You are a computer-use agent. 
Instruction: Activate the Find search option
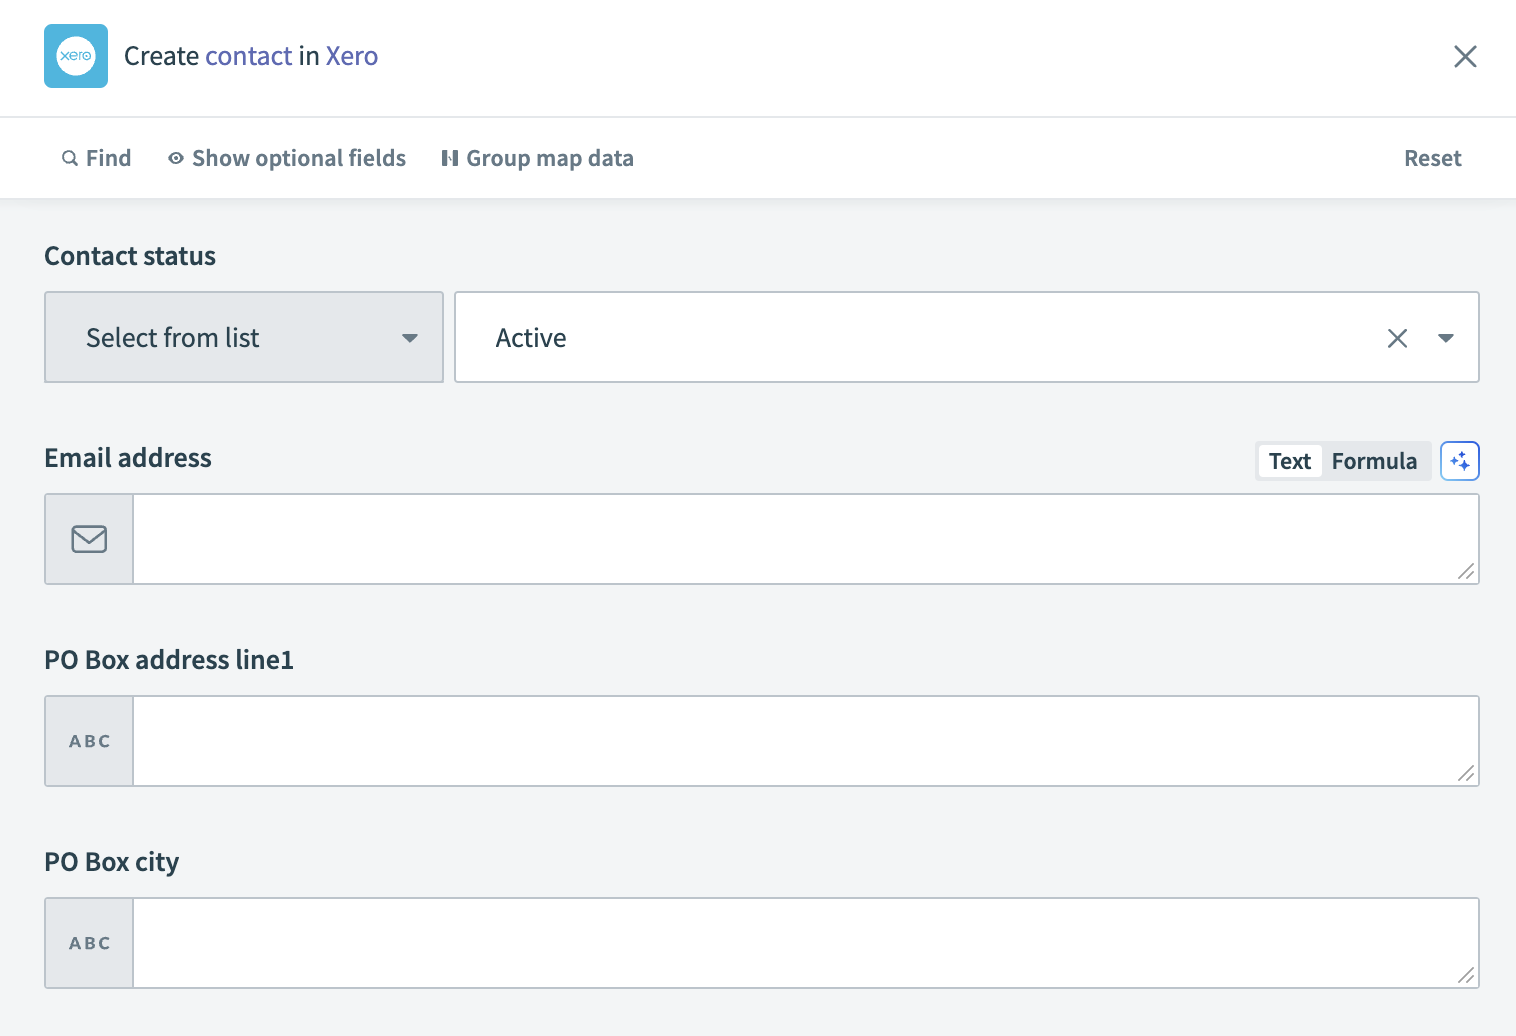(x=110, y=158)
